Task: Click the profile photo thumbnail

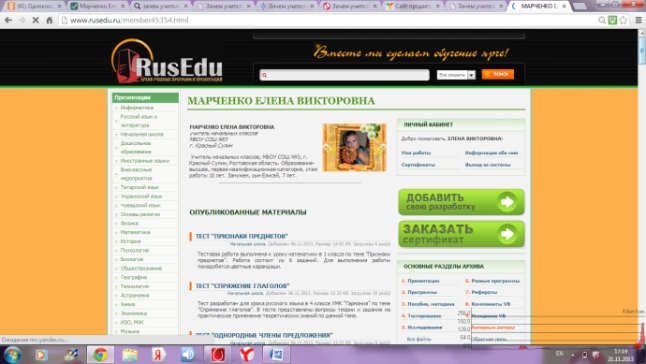Action: click(x=354, y=147)
